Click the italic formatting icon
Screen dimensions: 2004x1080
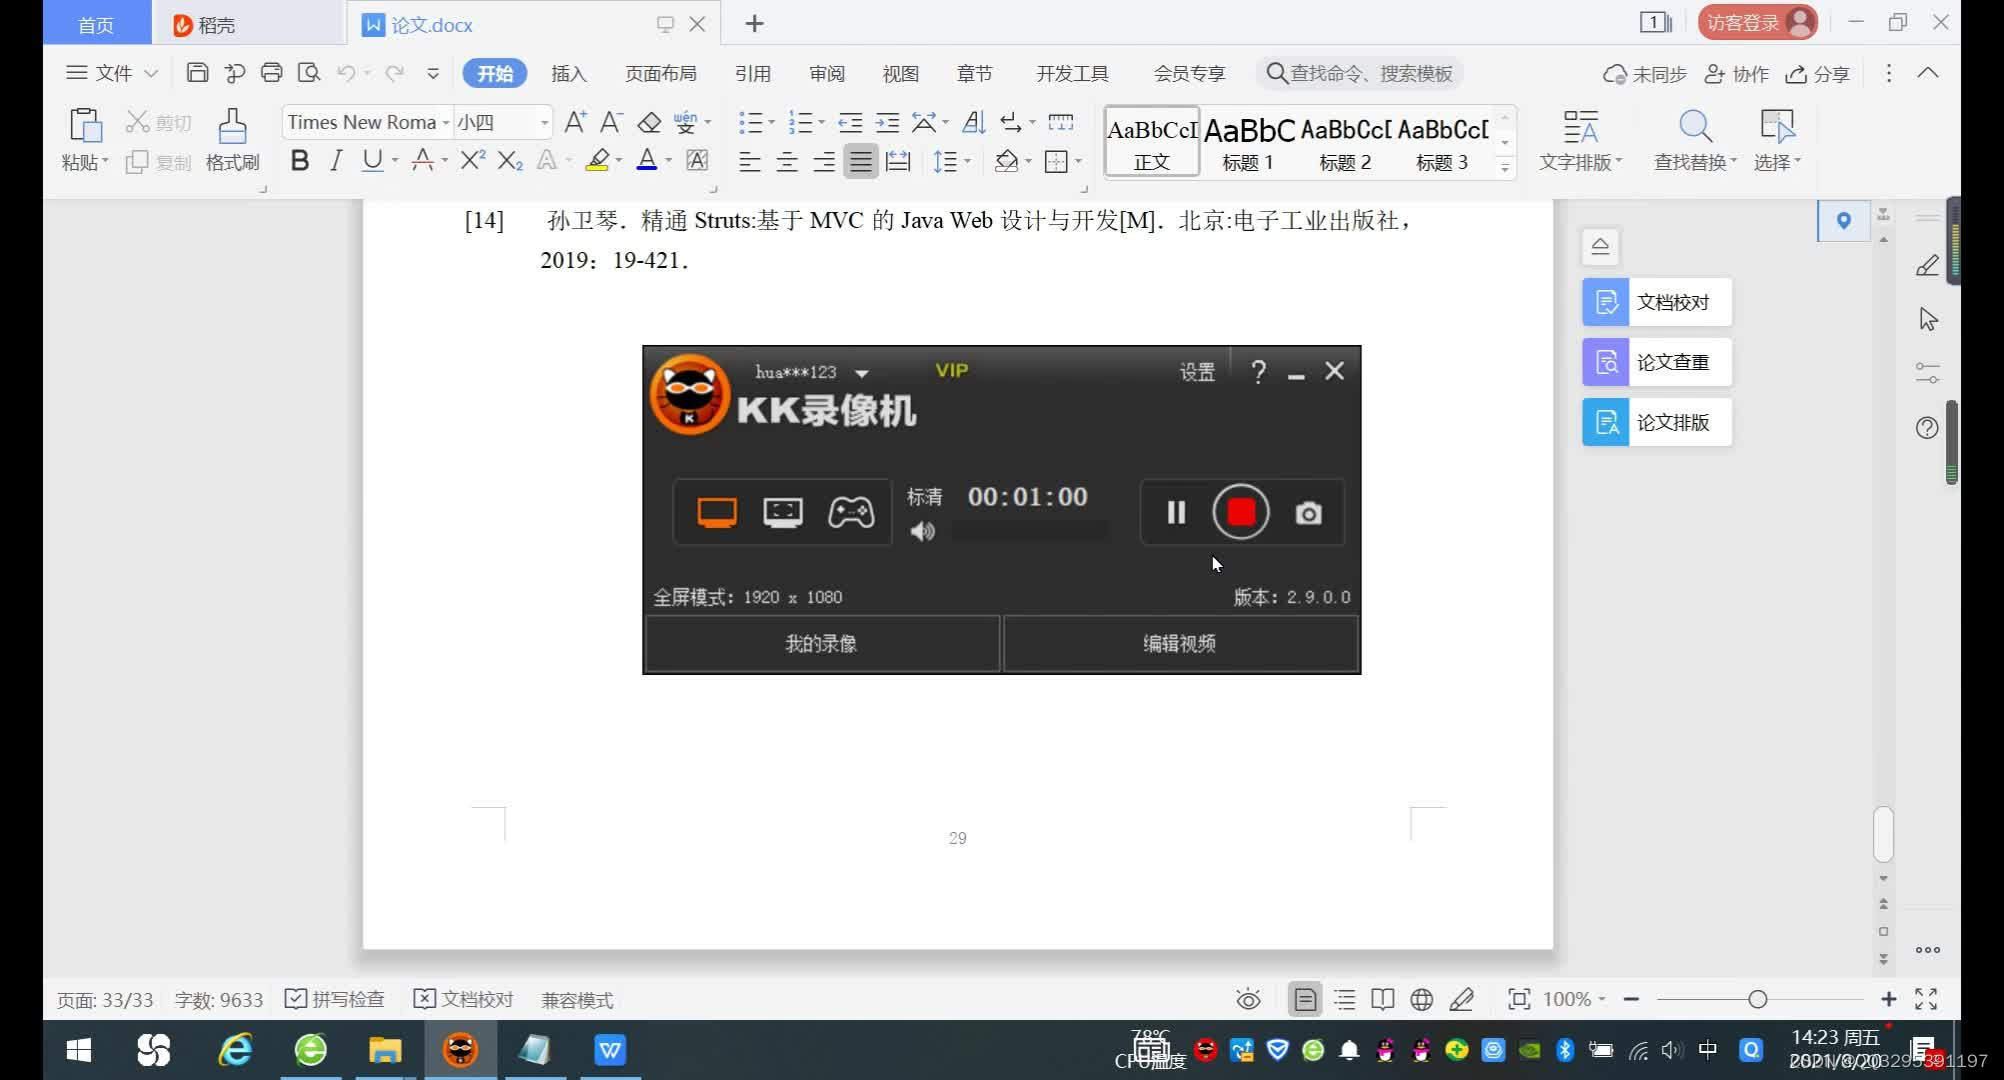pyautogui.click(x=335, y=161)
